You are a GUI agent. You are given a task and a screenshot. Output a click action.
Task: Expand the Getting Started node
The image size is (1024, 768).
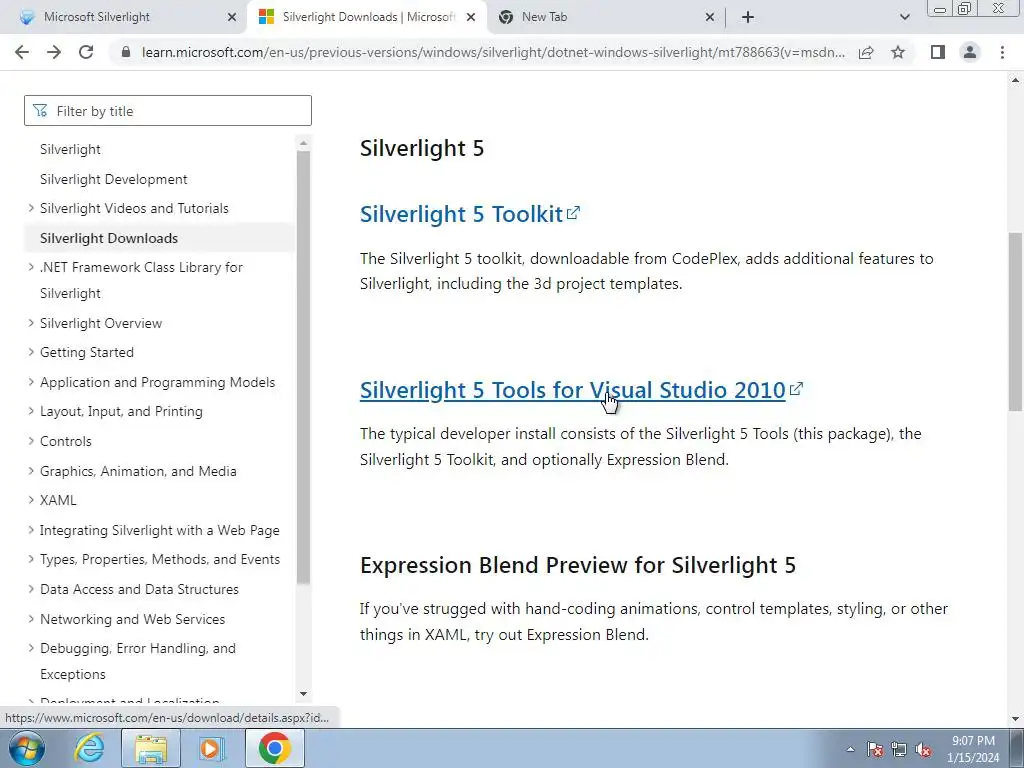pos(31,352)
